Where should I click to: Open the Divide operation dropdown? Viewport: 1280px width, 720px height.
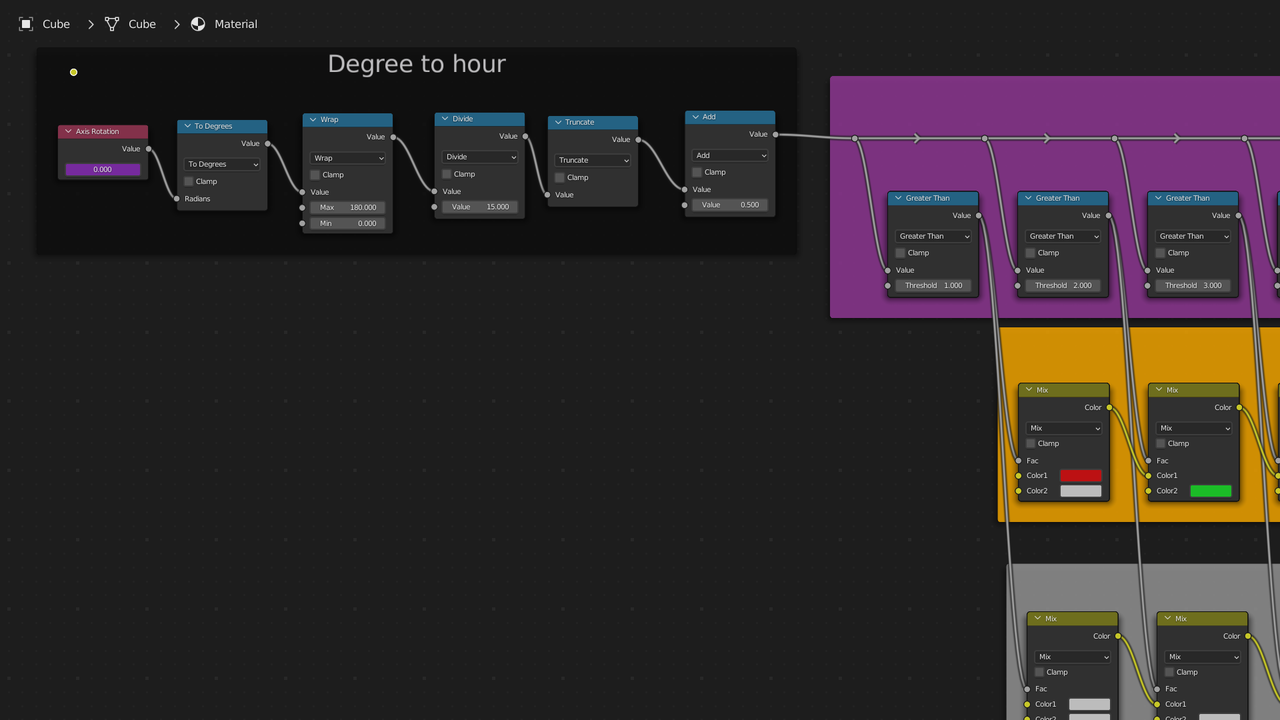tap(480, 157)
